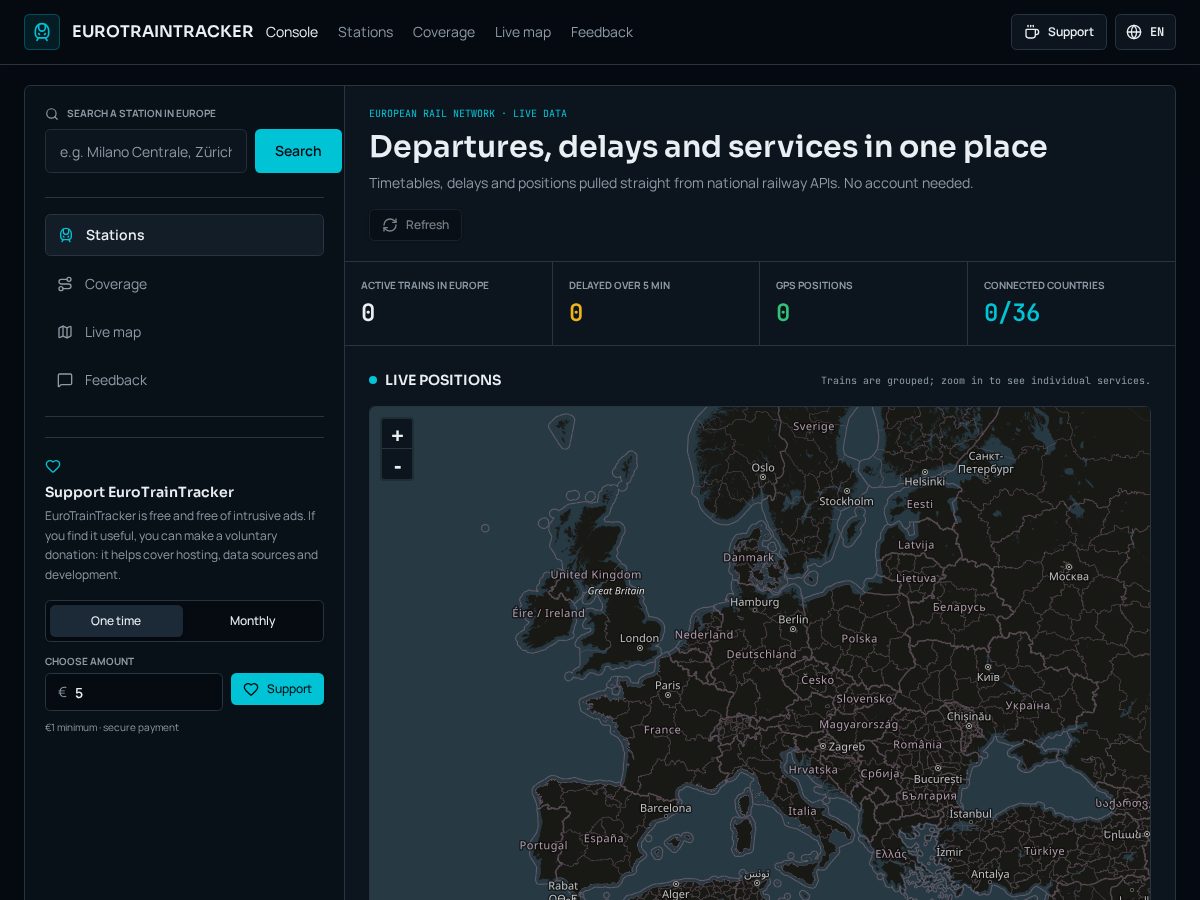Click Barcelona on the map
Viewport: 1200px width, 900px height.
click(x=665, y=808)
